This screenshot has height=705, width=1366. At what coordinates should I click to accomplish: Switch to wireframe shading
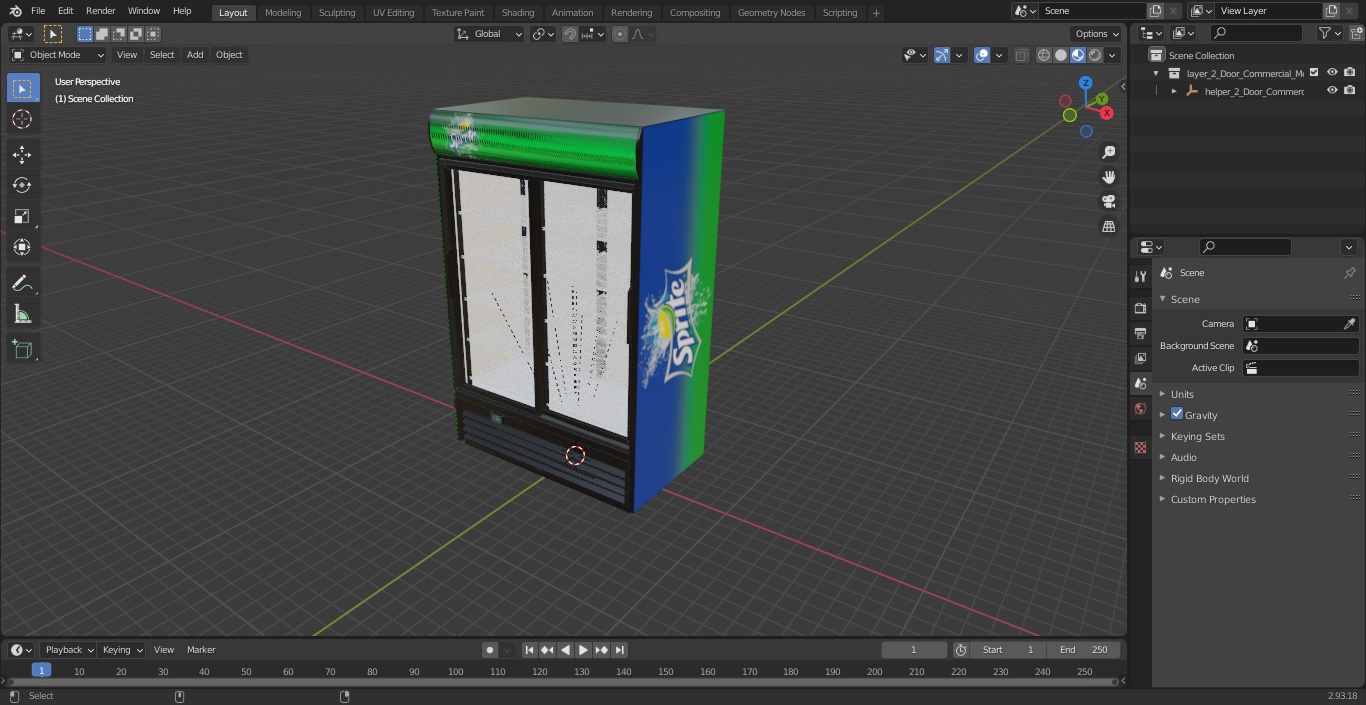pyautogui.click(x=1044, y=55)
